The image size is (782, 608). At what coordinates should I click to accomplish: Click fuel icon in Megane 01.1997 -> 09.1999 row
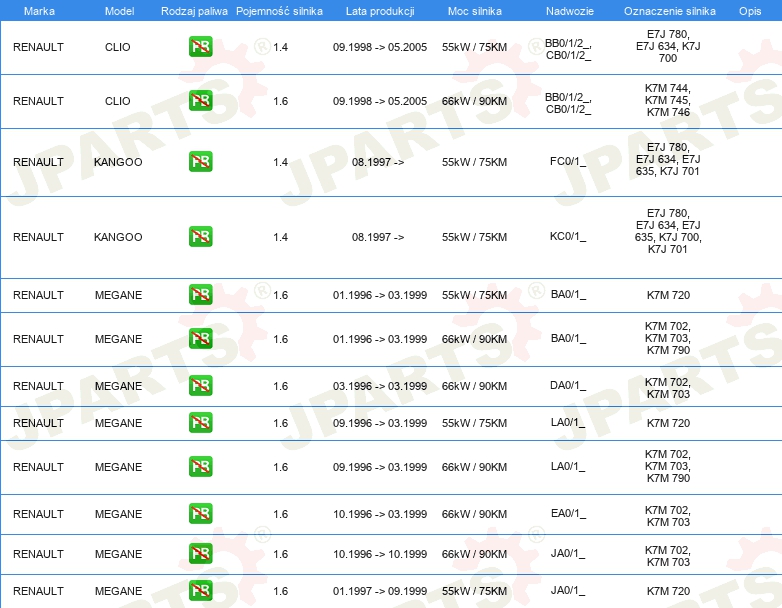(x=200, y=591)
